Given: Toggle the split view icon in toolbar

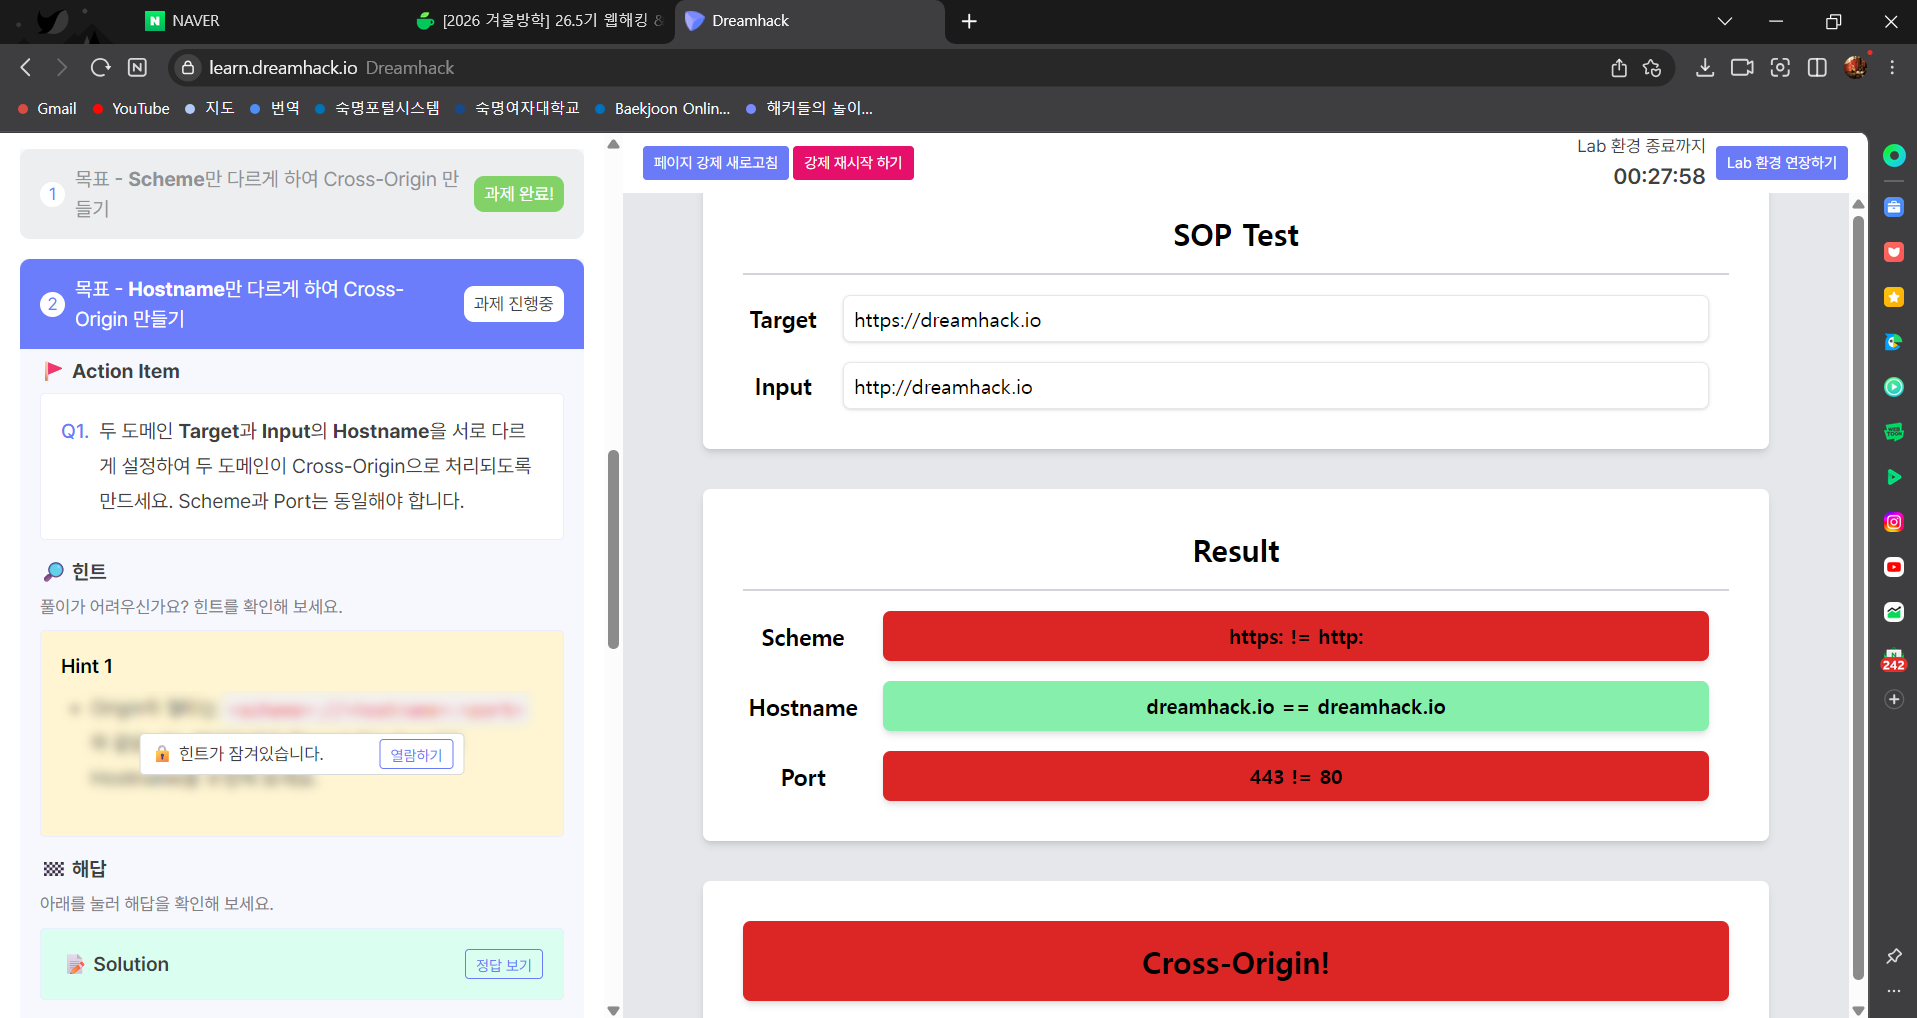Looking at the screenshot, I should tap(1817, 68).
